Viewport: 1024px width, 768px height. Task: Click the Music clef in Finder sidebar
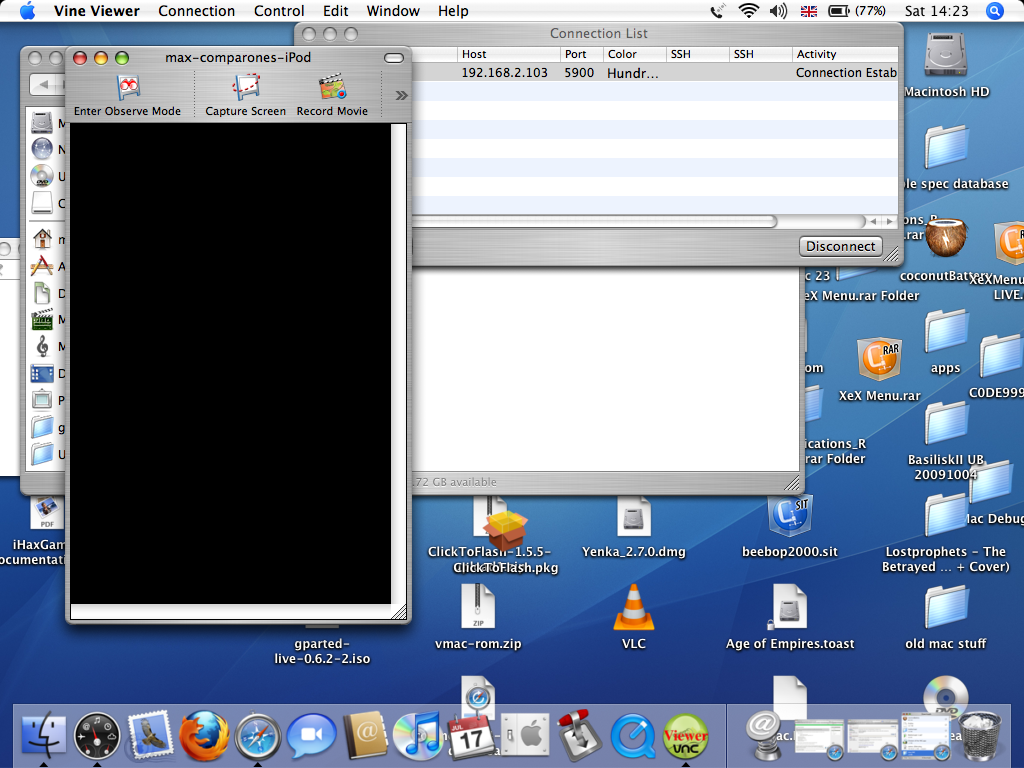click(42, 346)
